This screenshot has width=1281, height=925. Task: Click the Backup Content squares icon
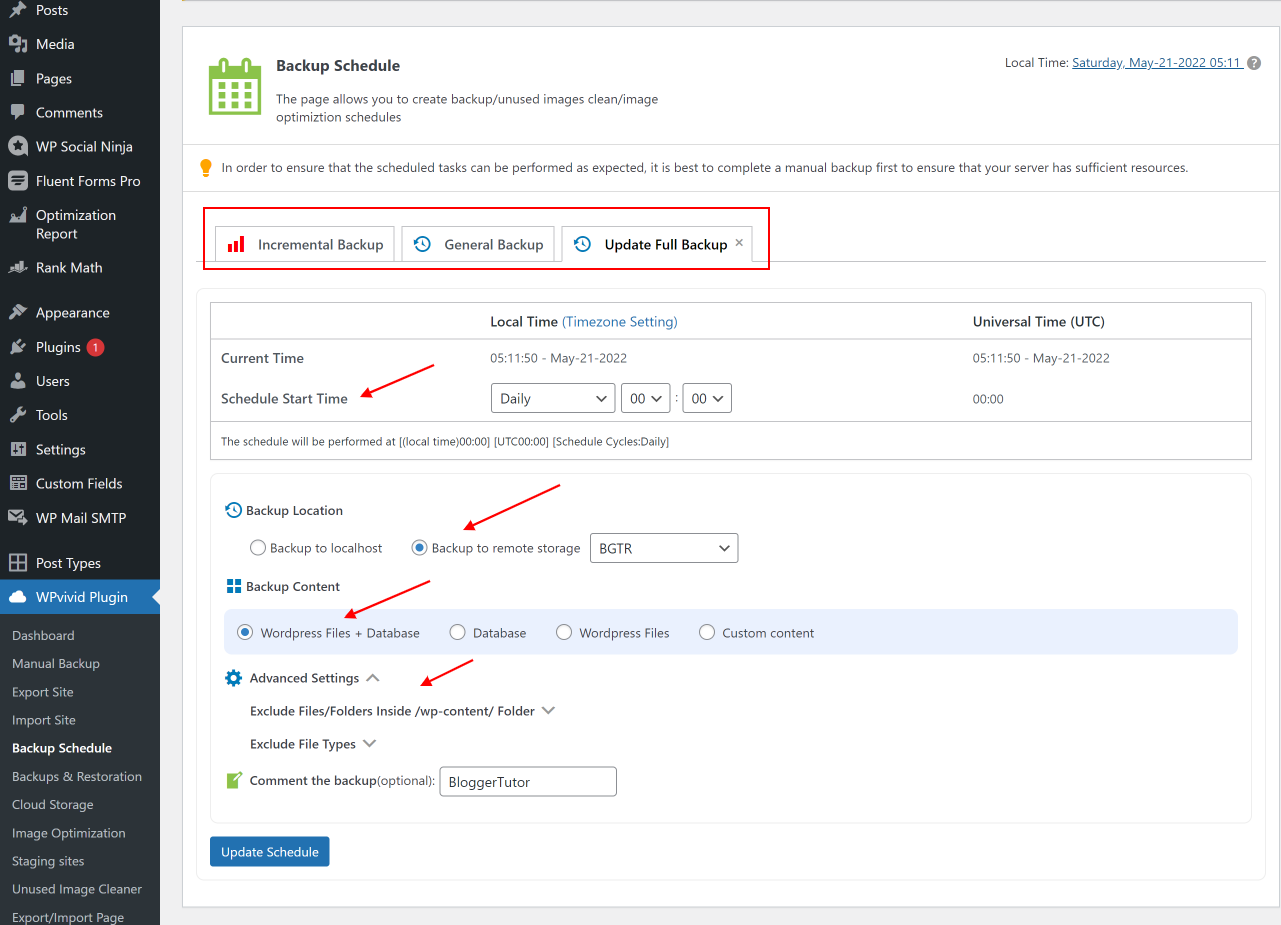(234, 586)
